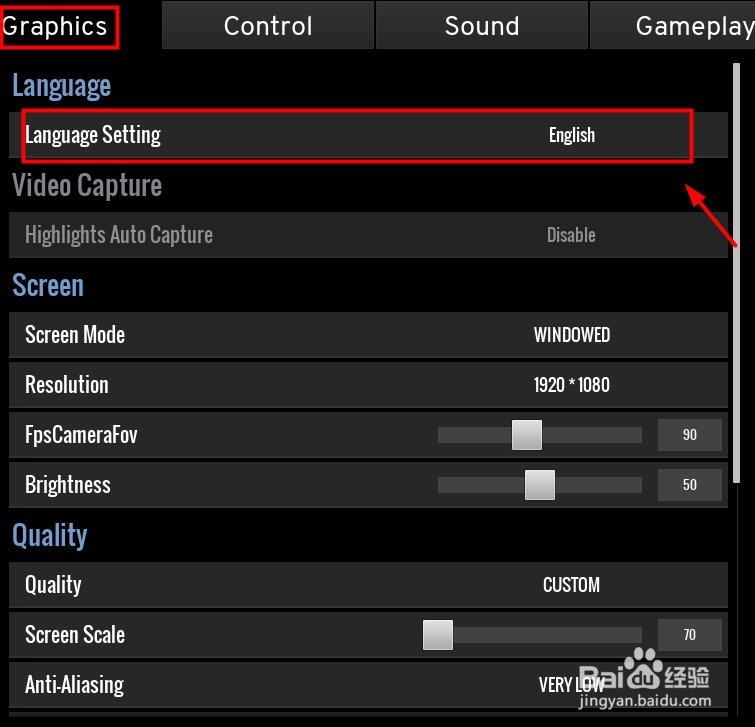The image size is (755, 727).
Task: Click the Language Setting label
Action: 93,135
